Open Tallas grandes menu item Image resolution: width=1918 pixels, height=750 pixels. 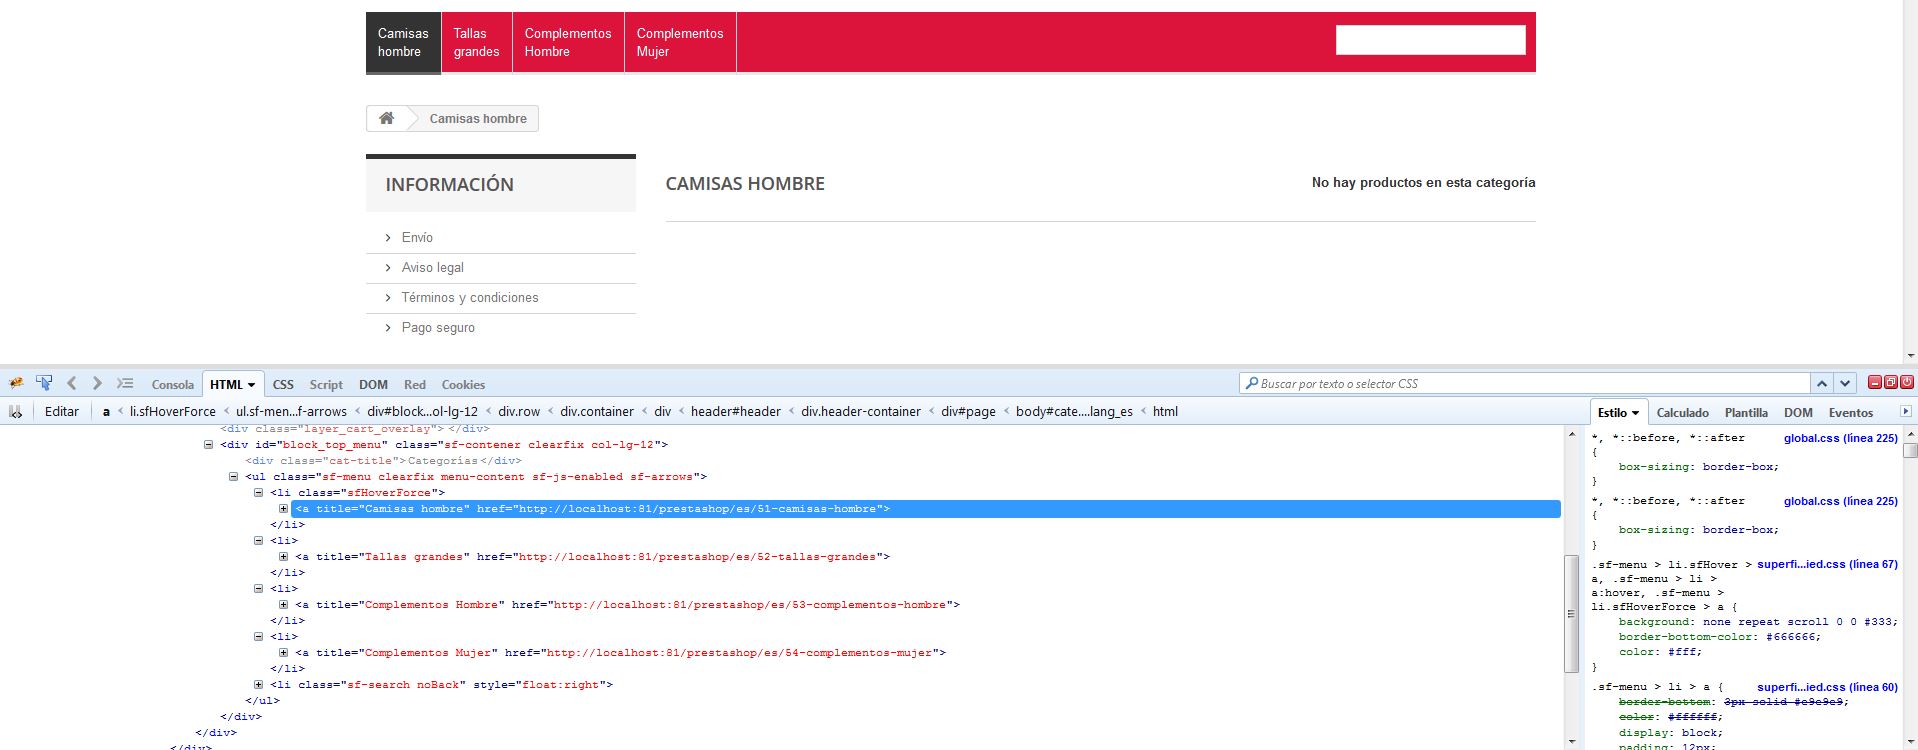pos(476,42)
